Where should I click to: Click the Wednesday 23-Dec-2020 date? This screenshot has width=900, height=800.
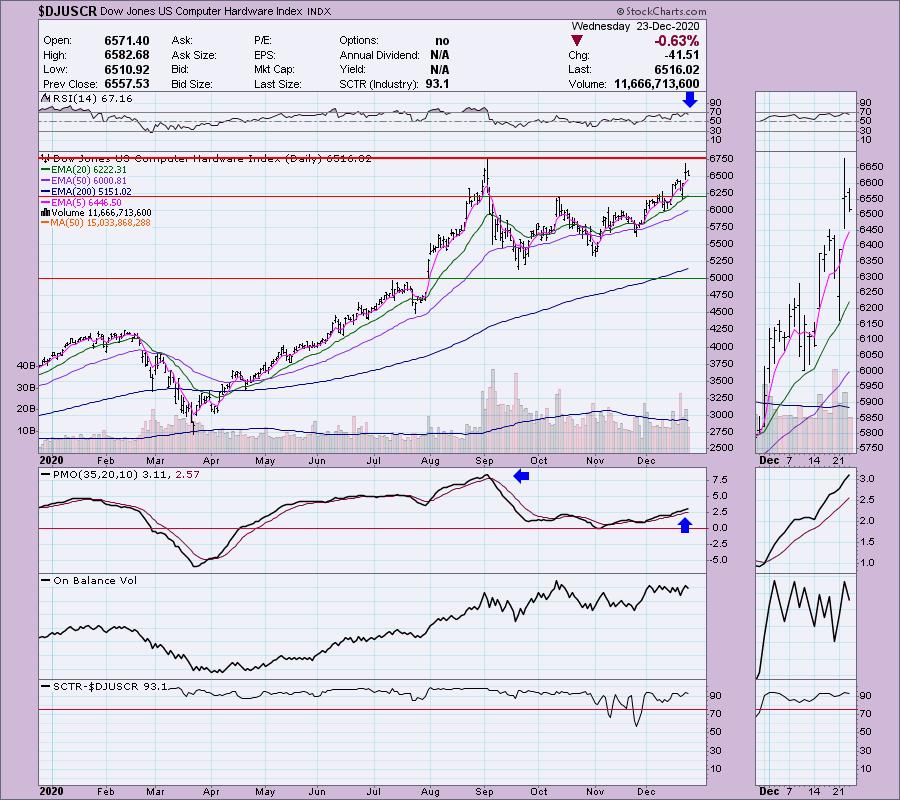point(635,26)
